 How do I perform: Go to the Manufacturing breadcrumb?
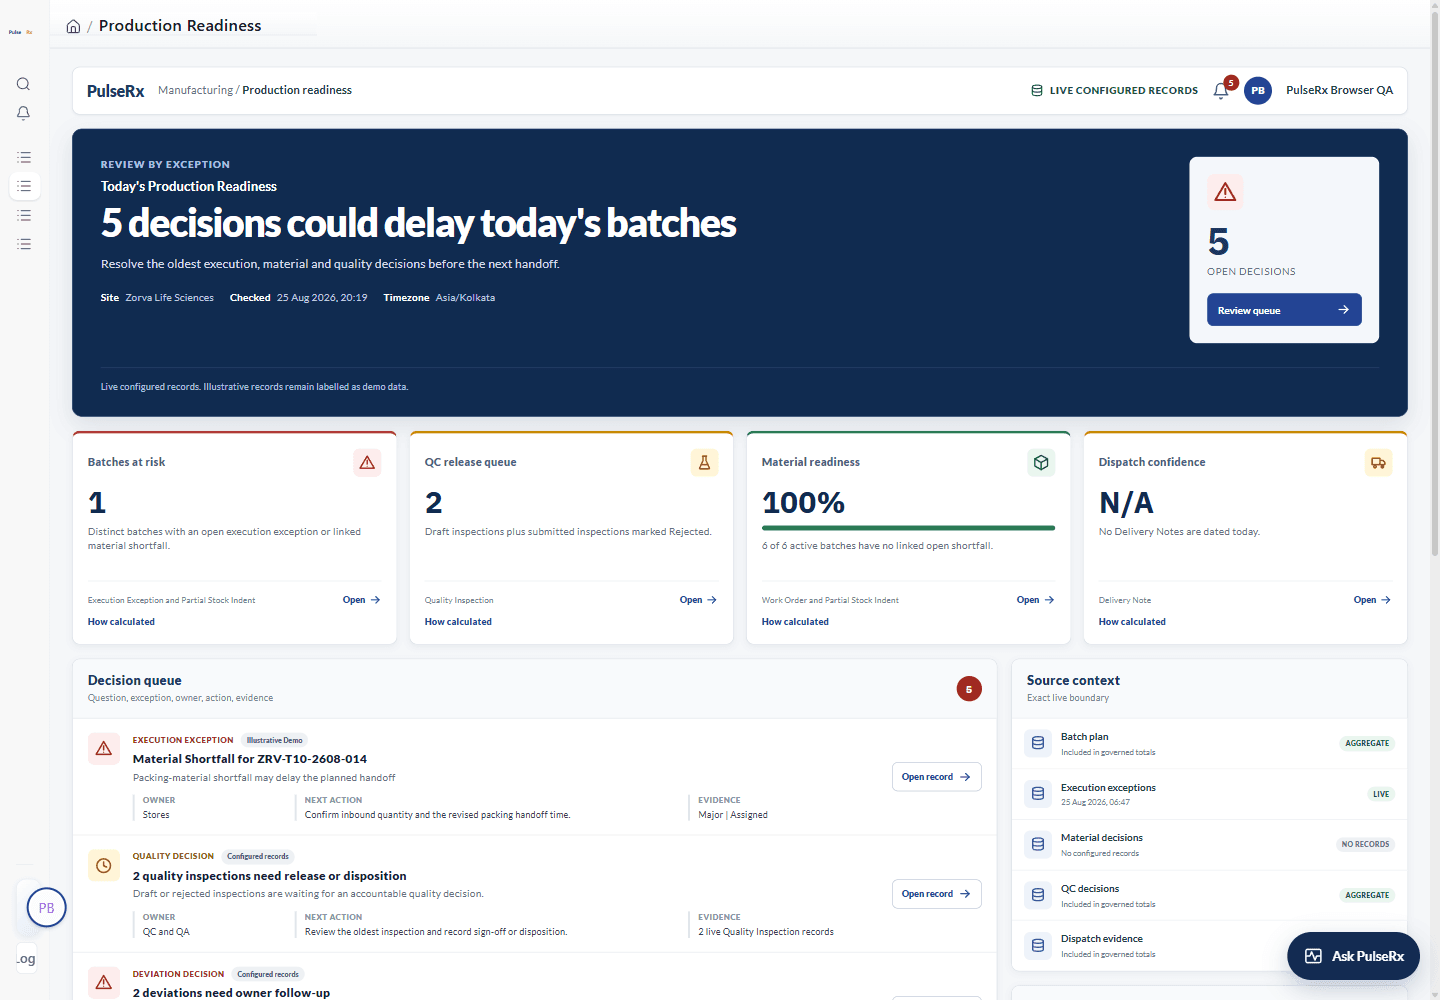coord(195,90)
